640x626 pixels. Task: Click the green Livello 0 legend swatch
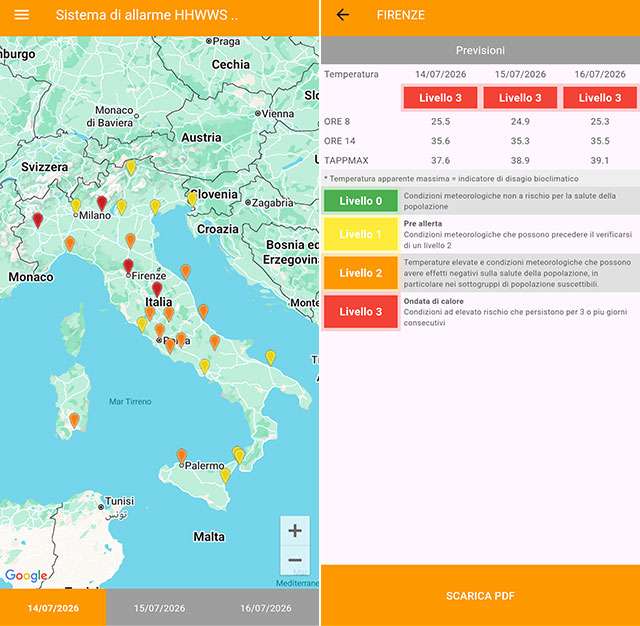(x=360, y=201)
